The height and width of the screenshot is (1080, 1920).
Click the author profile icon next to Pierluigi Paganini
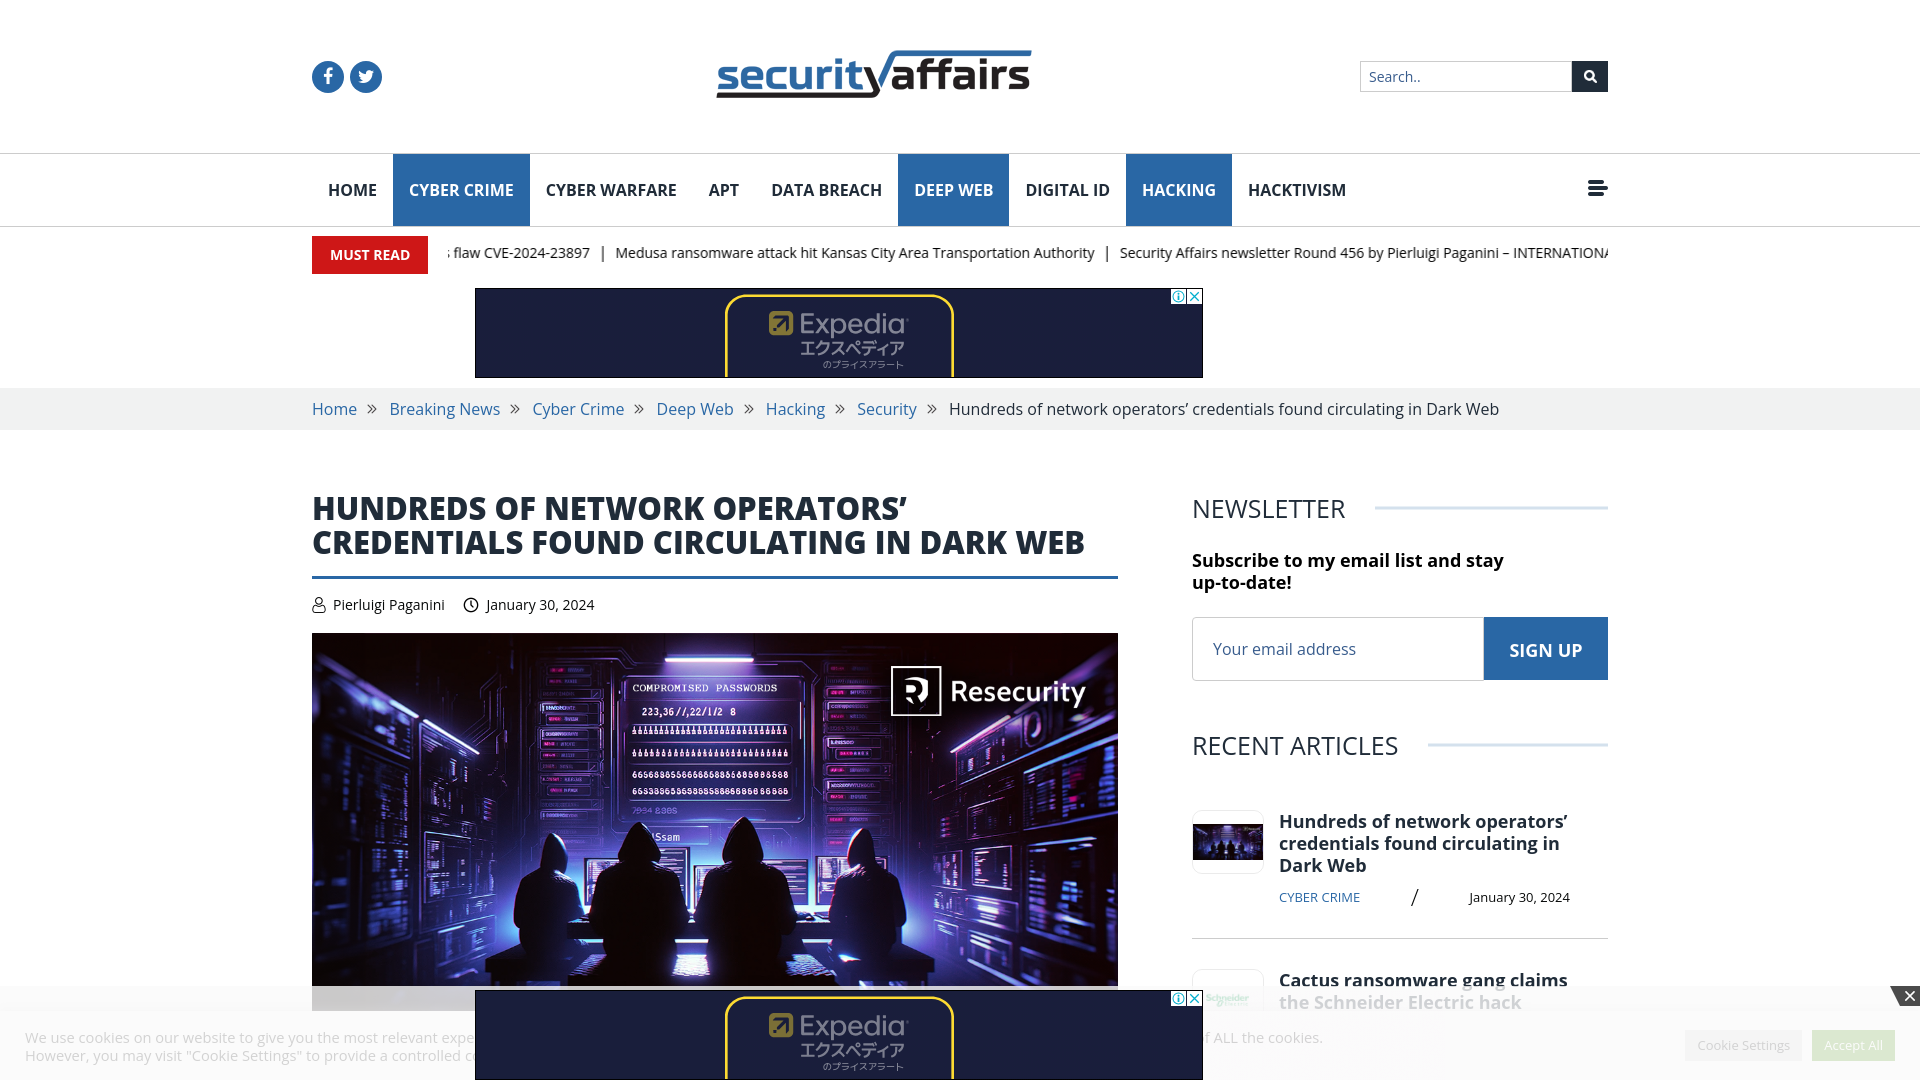(x=319, y=604)
